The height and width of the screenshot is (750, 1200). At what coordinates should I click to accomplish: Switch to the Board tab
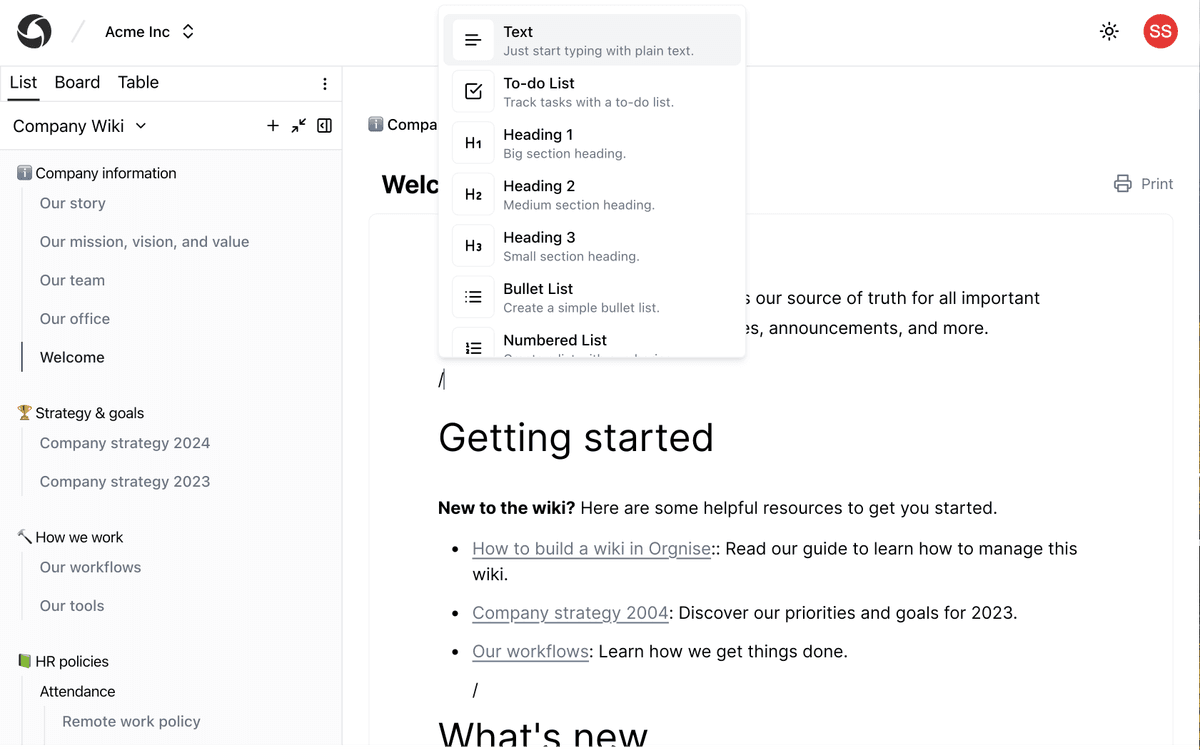point(77,83)
